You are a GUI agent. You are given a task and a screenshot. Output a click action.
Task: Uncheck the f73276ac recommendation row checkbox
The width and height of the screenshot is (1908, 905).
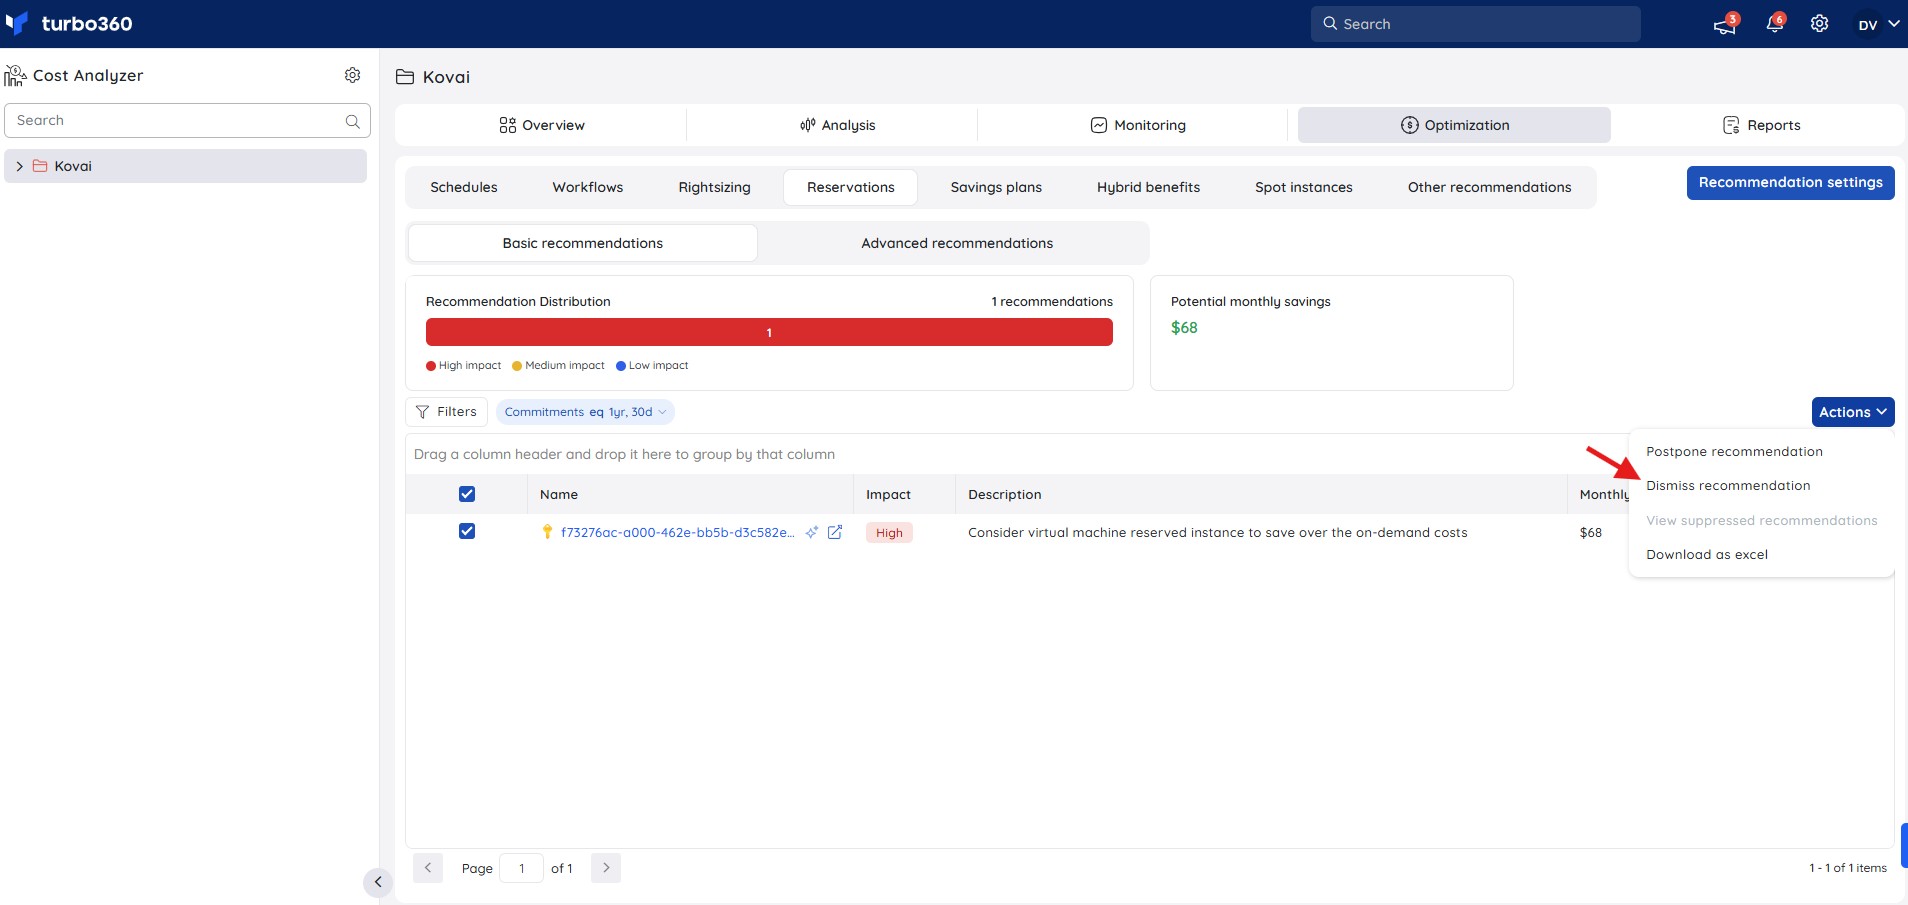[467, 531]
